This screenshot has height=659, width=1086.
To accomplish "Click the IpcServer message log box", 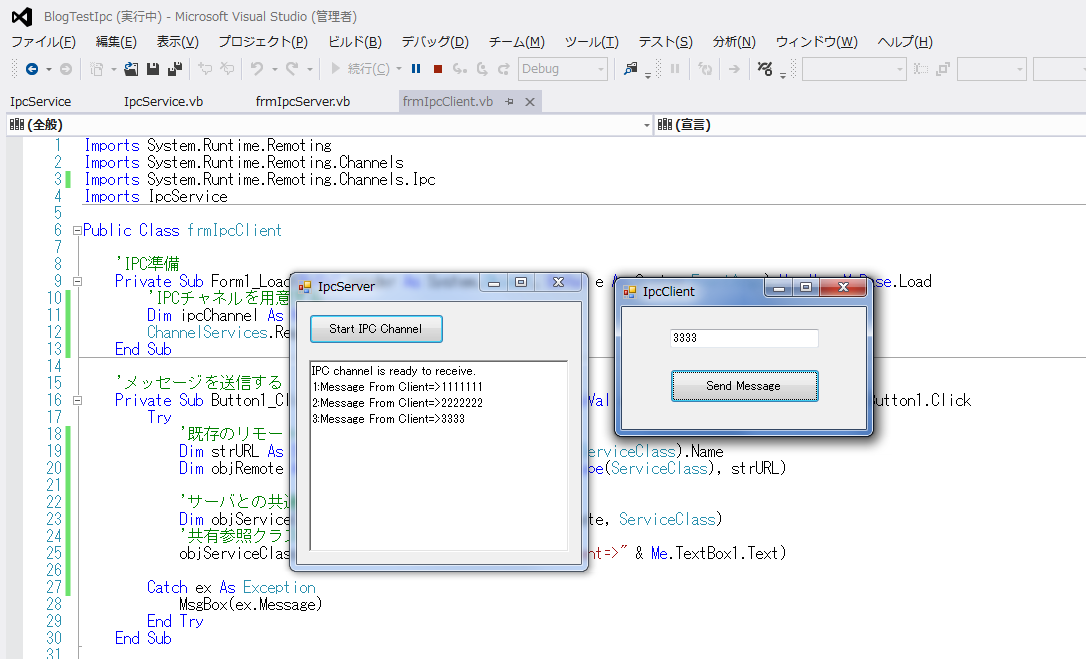I will coord(439,455).
